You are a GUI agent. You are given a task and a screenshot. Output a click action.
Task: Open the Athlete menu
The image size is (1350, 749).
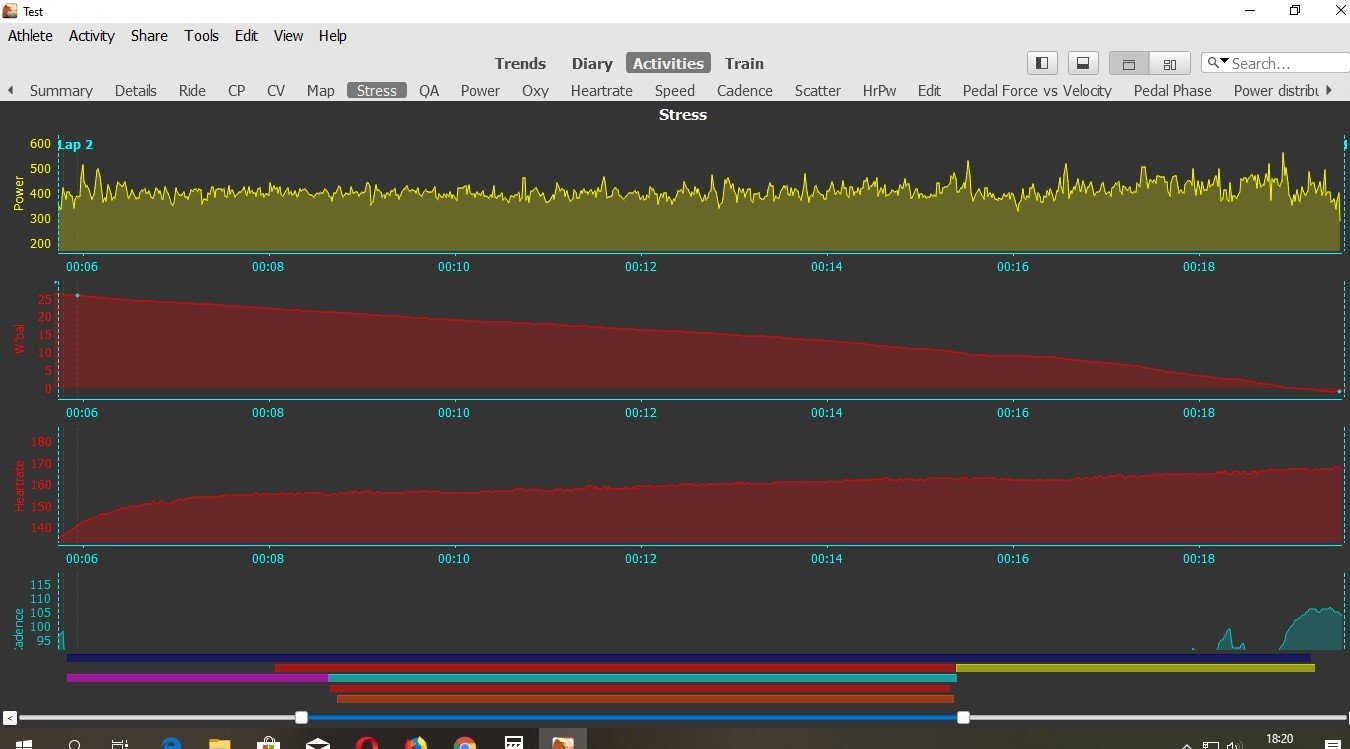point(30,35)
